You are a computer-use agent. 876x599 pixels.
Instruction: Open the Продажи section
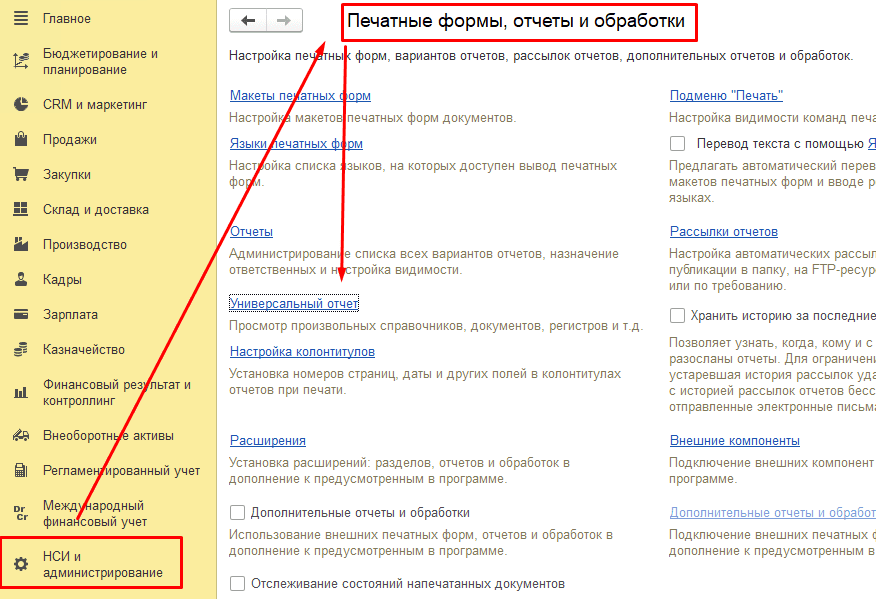(15, 138)
